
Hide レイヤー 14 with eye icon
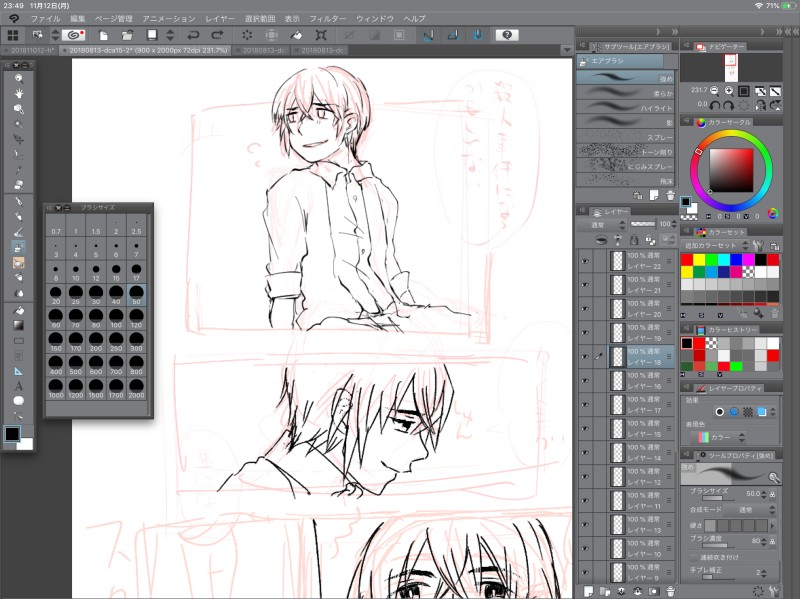tap(585, 453)
